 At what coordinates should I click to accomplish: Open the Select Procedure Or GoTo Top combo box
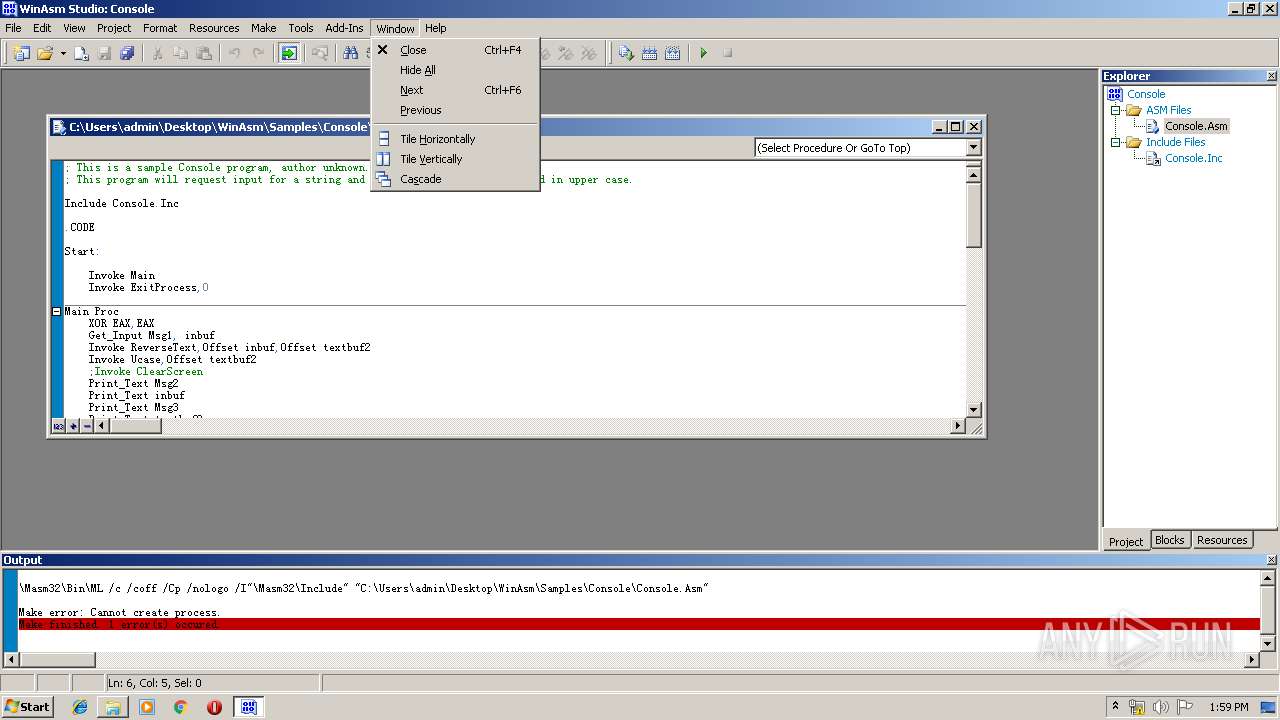(x=868, y=148)
